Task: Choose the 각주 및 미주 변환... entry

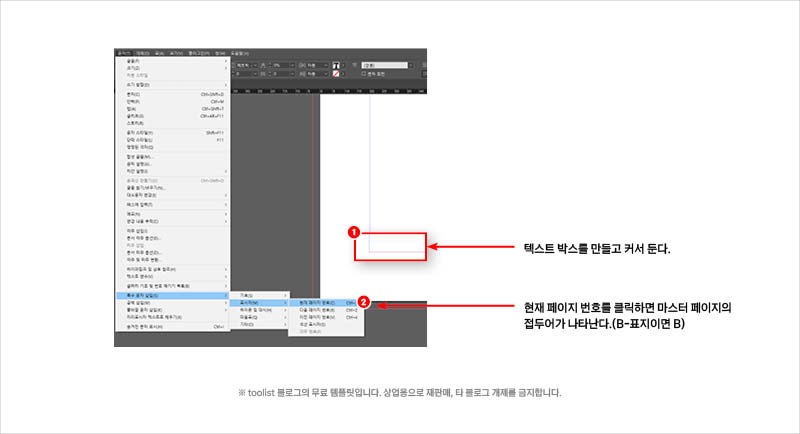Action: (172, 260)
